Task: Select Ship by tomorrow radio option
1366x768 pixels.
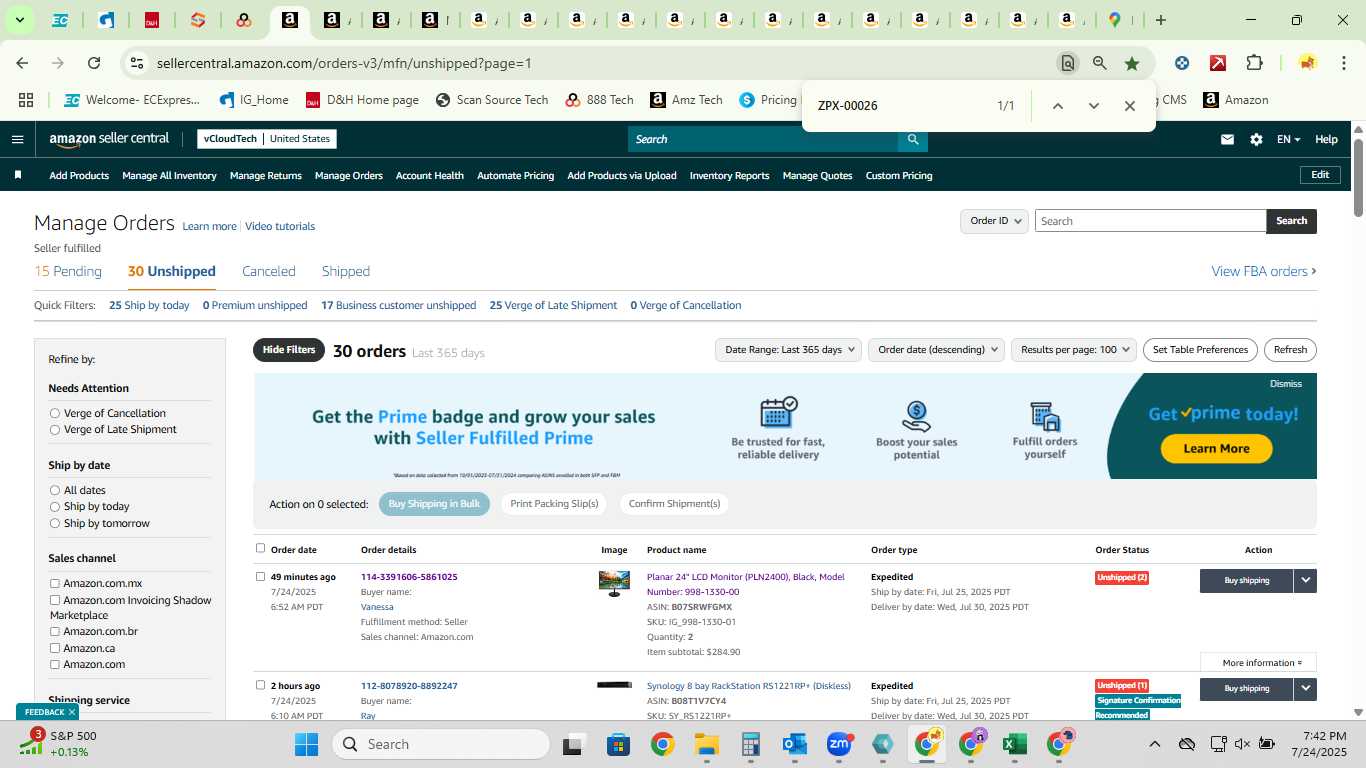Action: pos(55,523)
